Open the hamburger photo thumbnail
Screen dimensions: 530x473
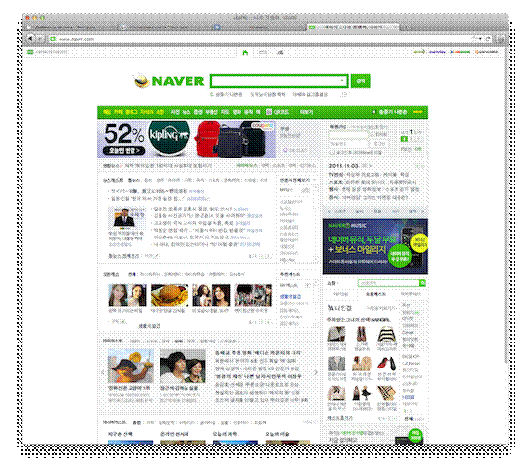169,295
